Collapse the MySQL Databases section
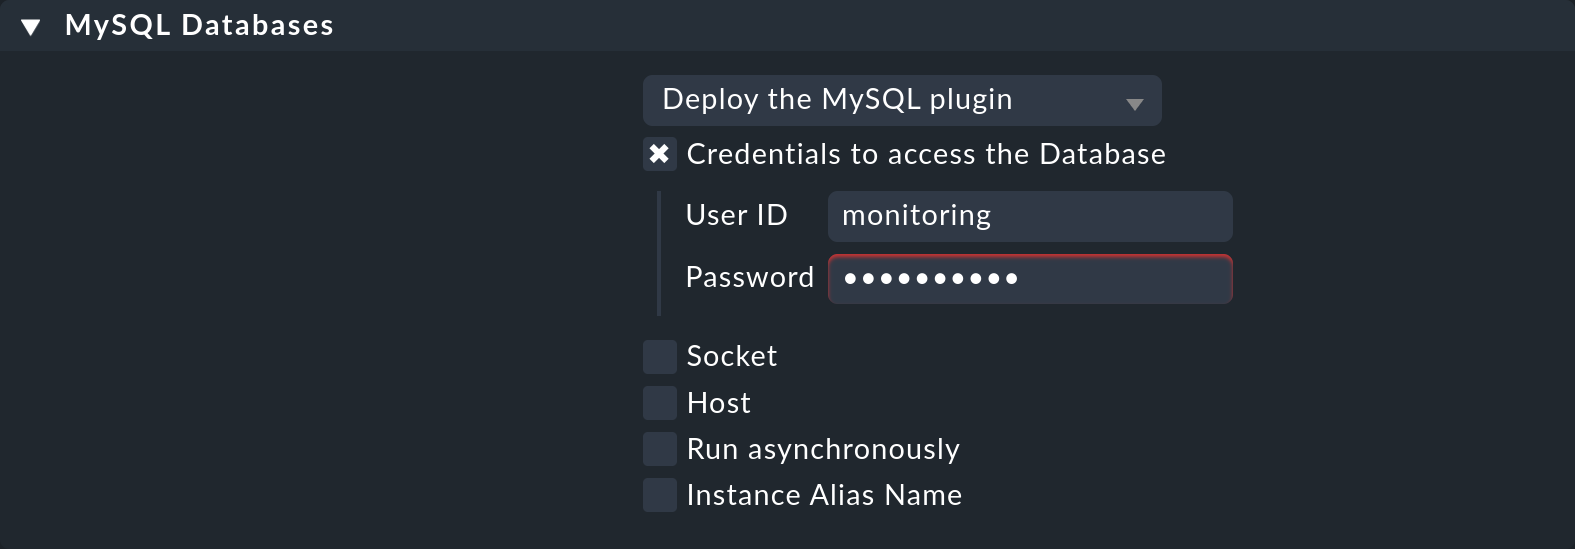The image size is (1575, 549). [x=31, y=27]
